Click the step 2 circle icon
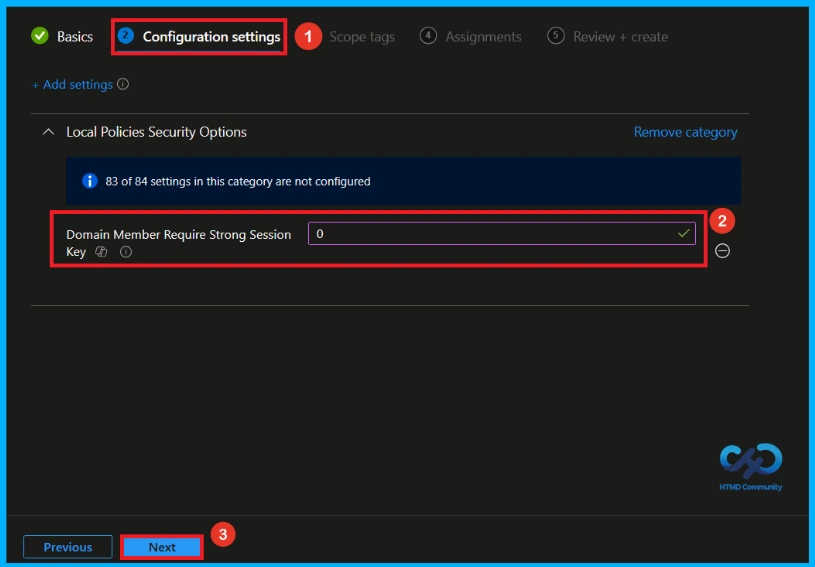The image size is (815, 567). tap(125, 35)
